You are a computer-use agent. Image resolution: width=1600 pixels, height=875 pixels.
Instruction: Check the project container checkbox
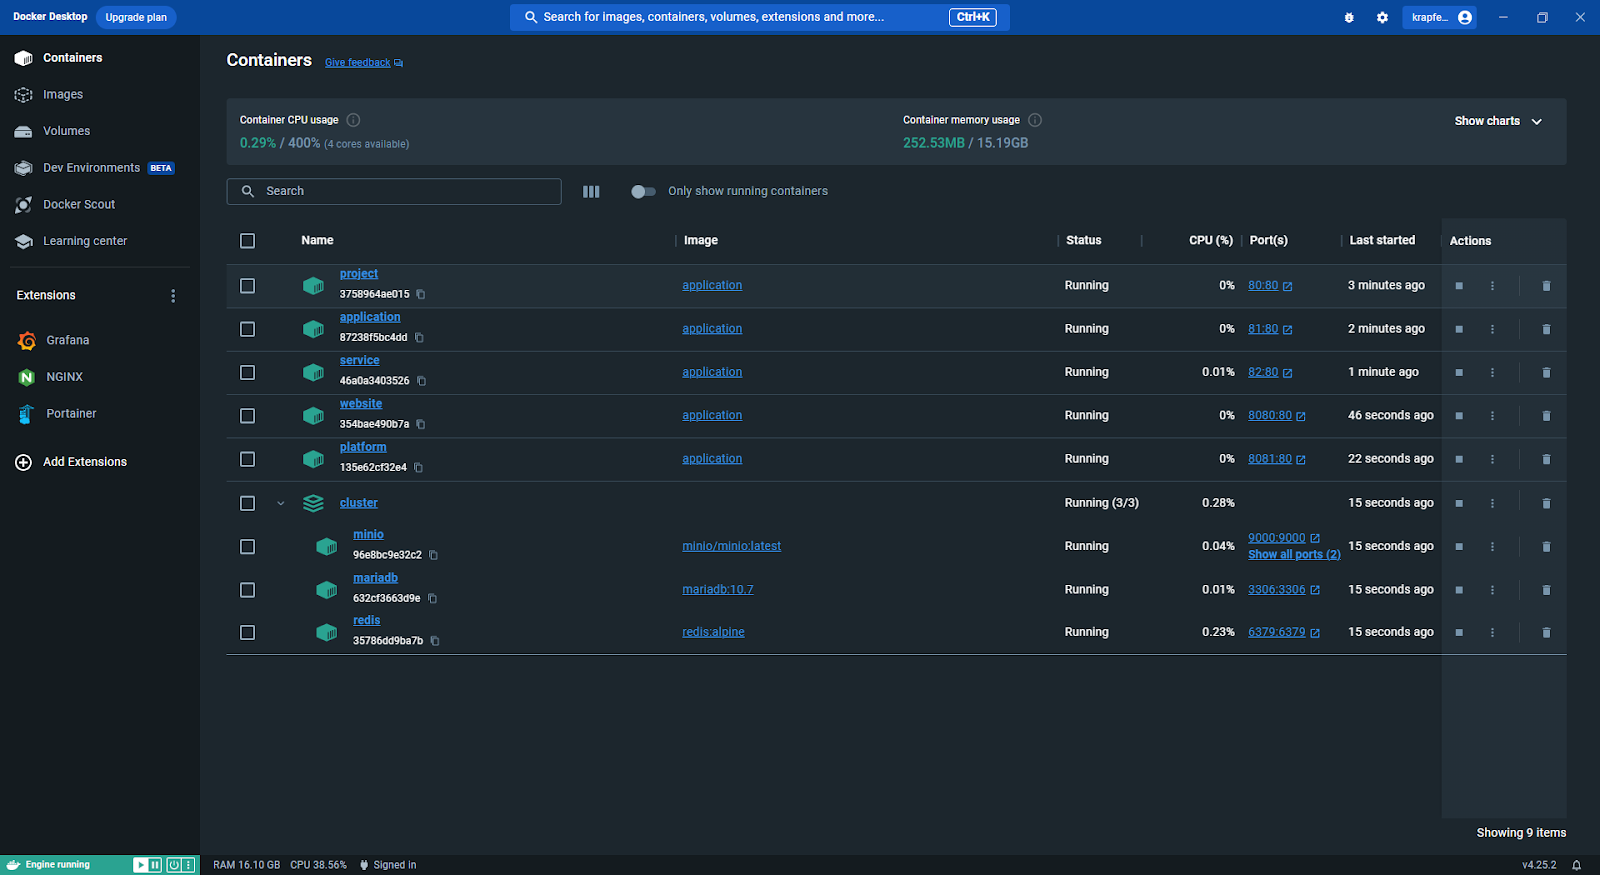248,286
